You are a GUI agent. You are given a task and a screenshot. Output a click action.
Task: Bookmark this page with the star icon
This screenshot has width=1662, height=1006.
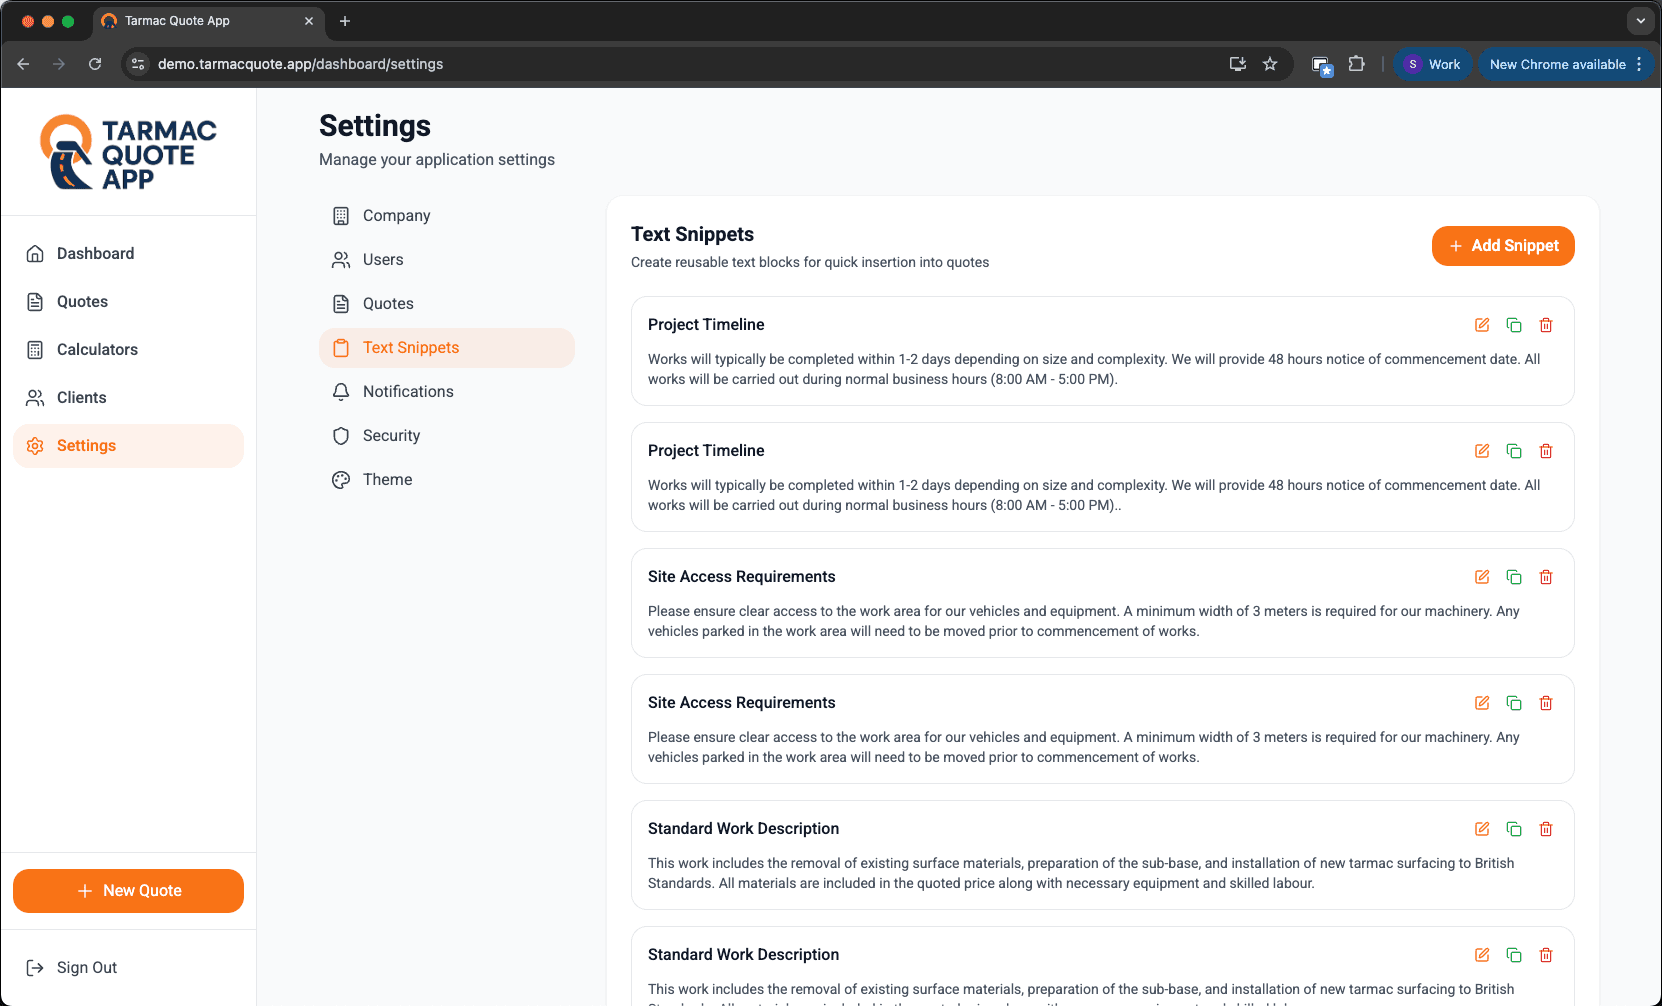[1270, 64]
